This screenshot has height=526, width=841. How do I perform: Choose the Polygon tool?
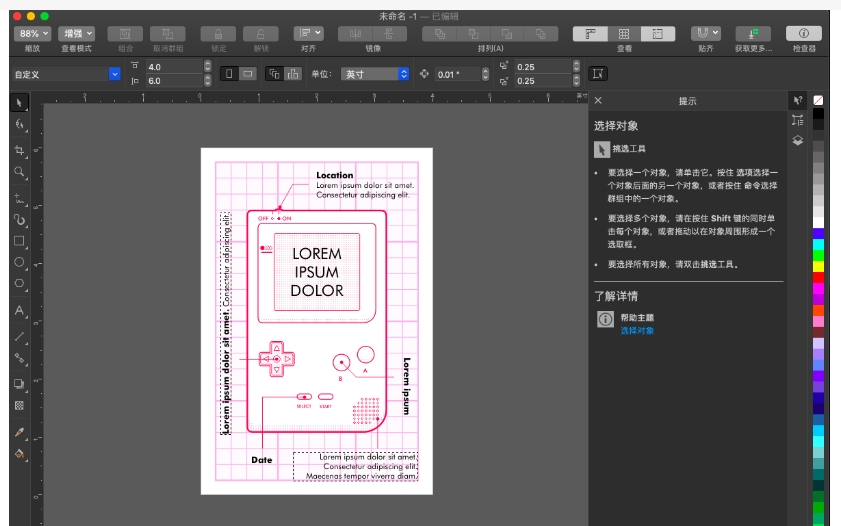(x=19, y=284)
